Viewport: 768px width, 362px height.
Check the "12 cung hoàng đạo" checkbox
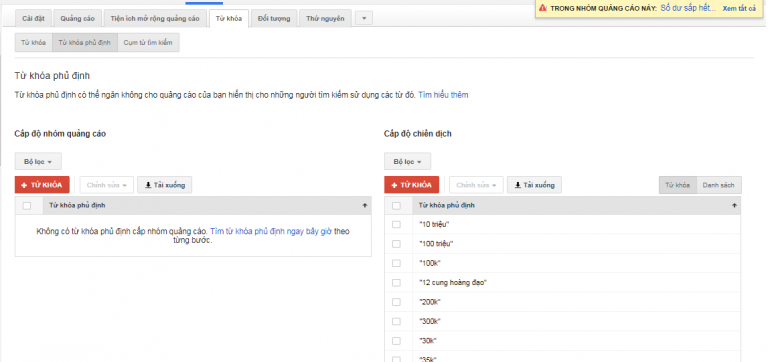(396, 283)
